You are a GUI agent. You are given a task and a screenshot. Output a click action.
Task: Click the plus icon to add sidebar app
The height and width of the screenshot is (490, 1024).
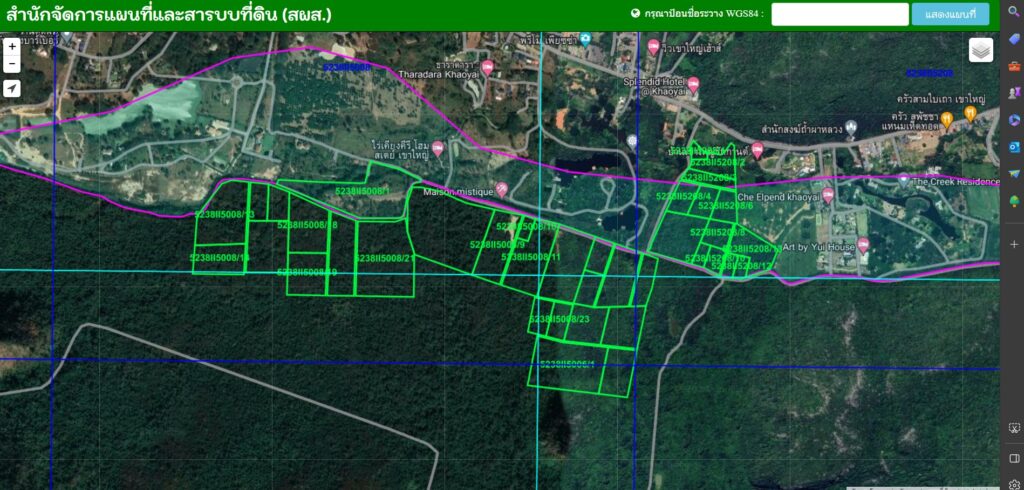pos(1014,244)
